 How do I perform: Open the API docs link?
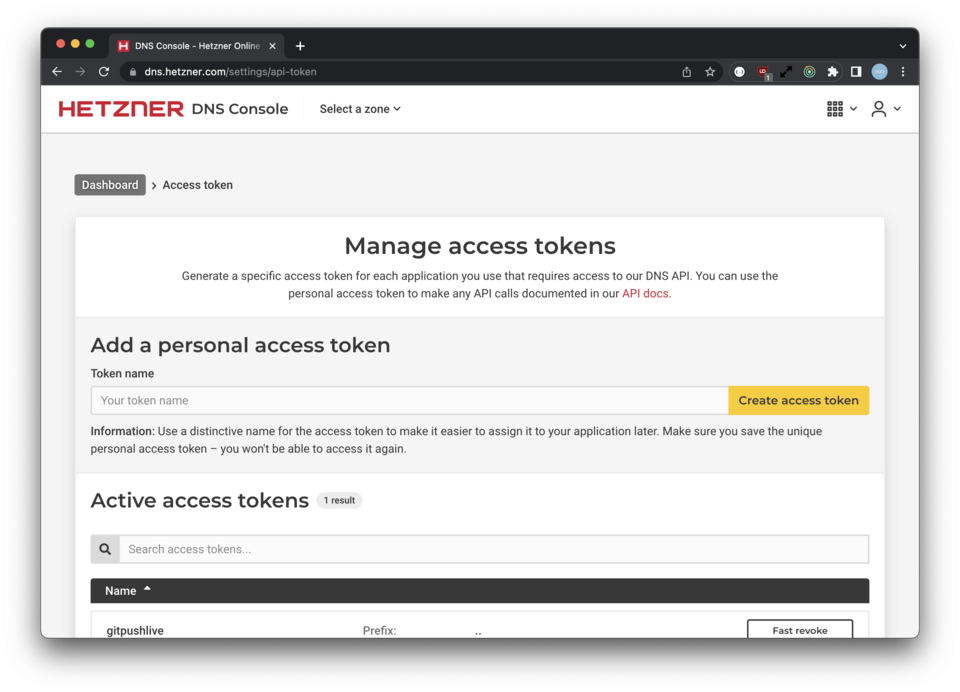point(645,293)
